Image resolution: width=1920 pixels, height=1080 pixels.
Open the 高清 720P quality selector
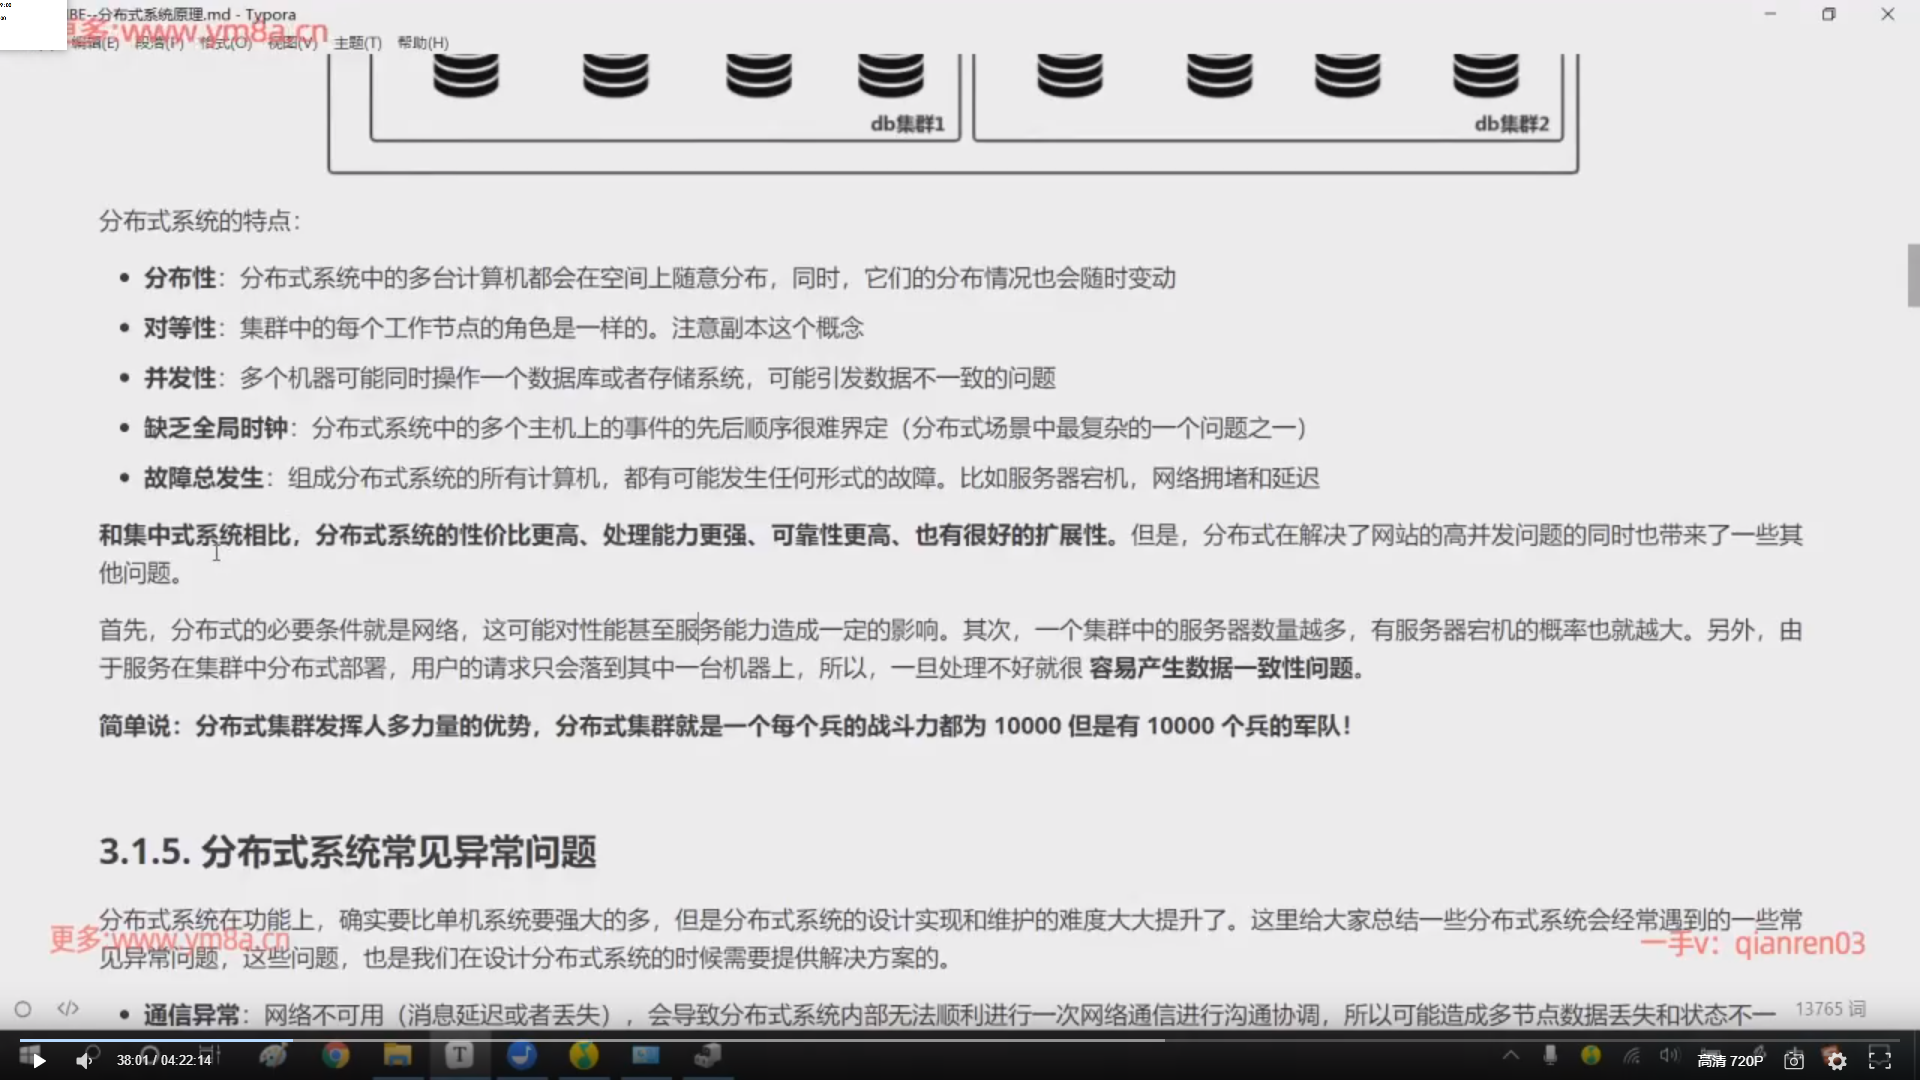click(x=1730, y=1061)
